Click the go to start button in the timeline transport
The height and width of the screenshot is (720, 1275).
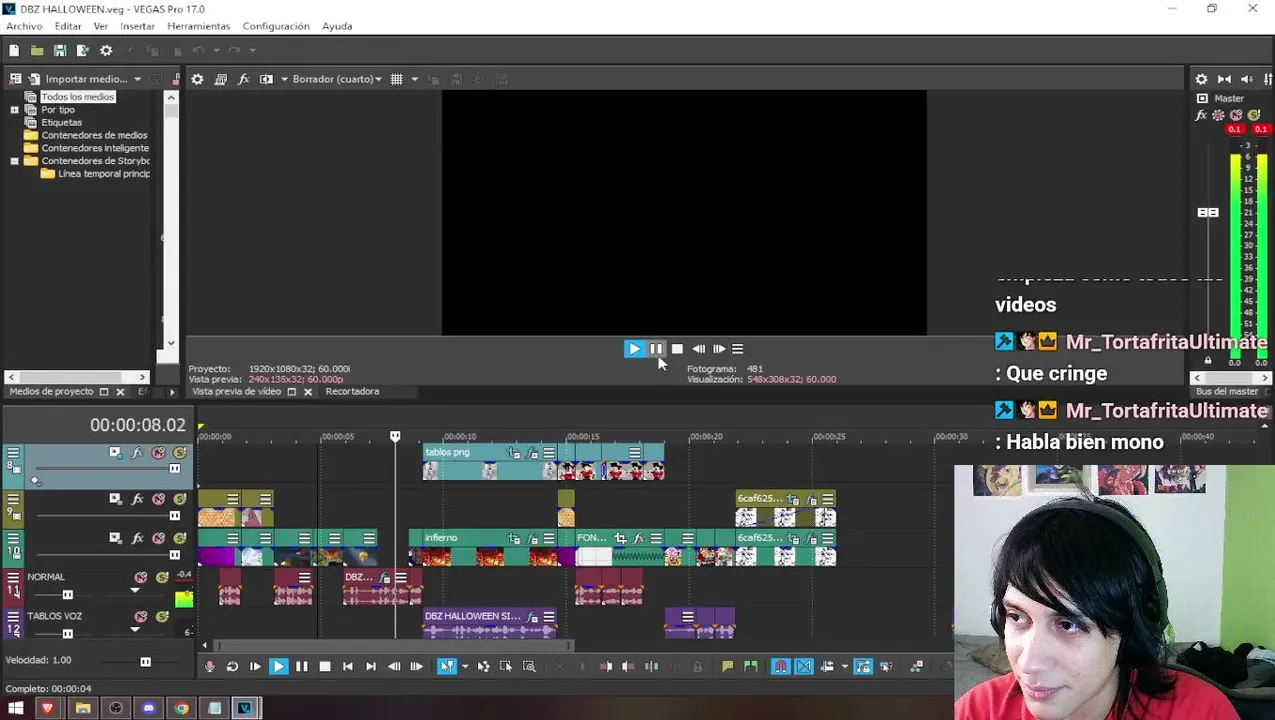(347, 667)
